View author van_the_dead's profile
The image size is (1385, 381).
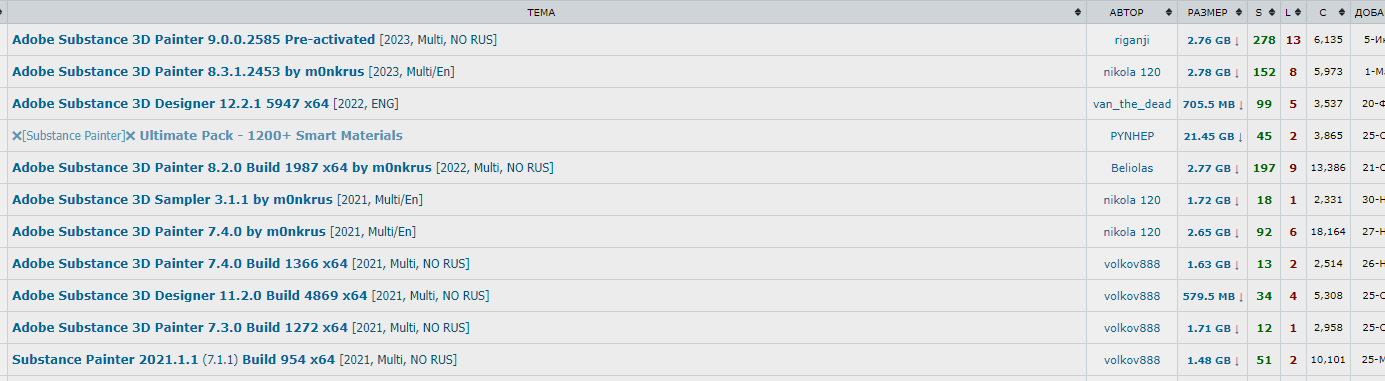click(x=1132, y=104)
